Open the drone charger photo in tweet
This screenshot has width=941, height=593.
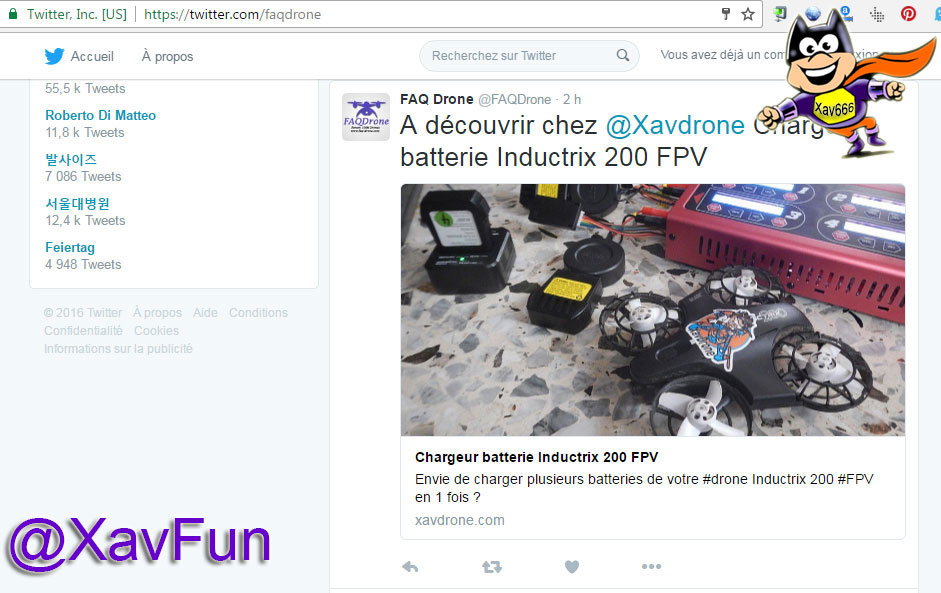coord(653,310)
